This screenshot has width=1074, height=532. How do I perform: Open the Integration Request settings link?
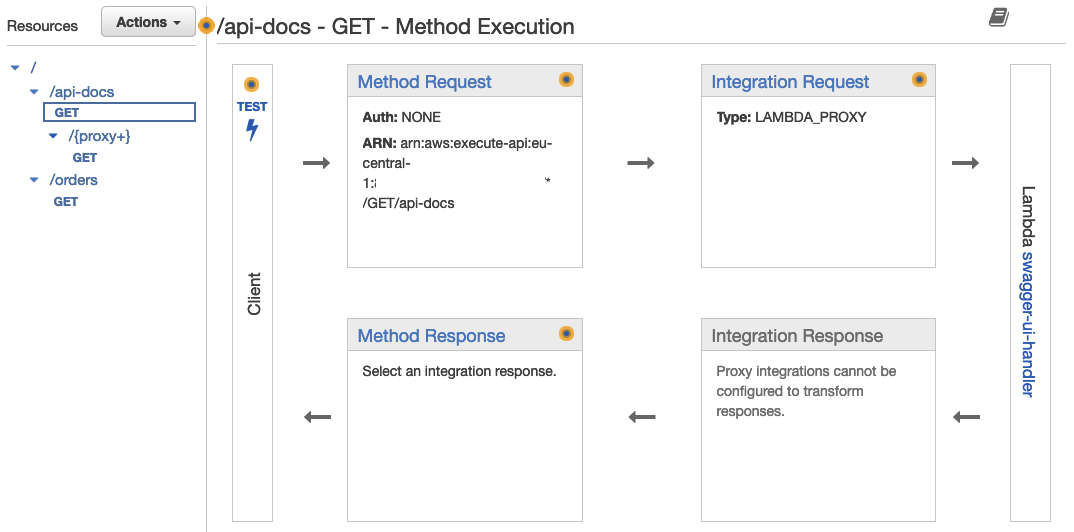coord(790,82)
